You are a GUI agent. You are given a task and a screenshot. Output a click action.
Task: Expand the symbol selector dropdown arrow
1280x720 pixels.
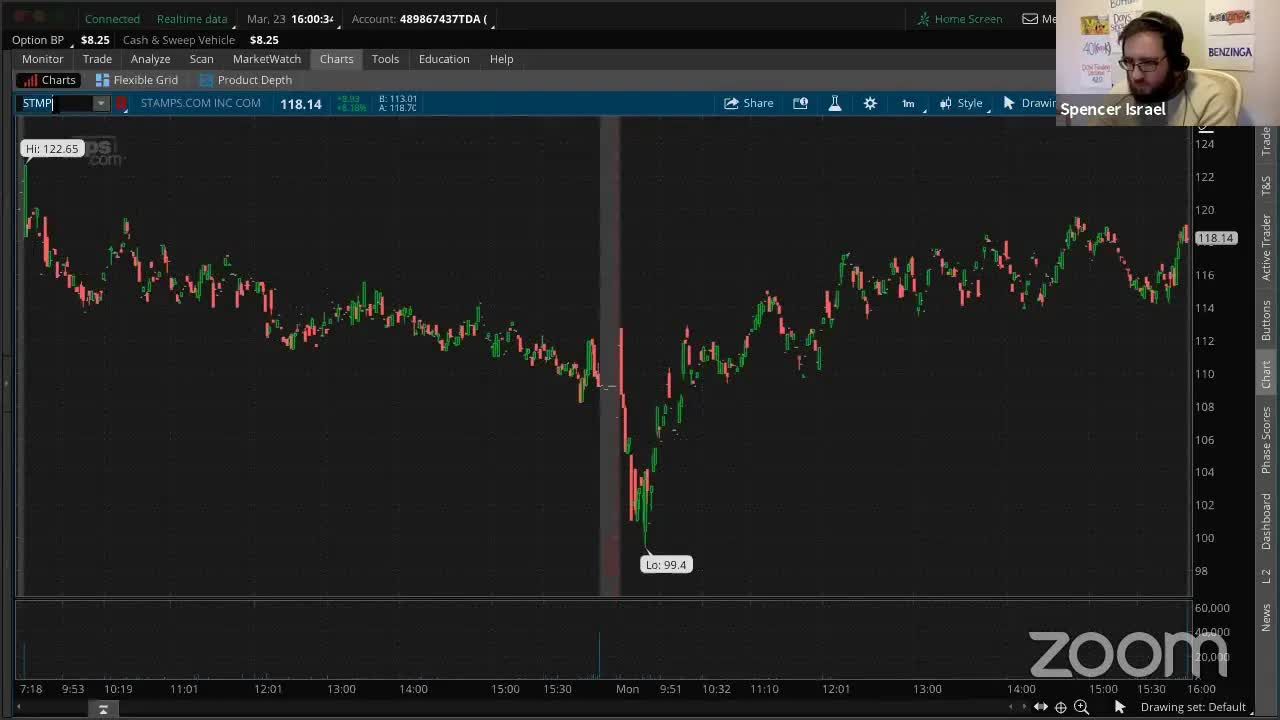(x=101, y=103)
